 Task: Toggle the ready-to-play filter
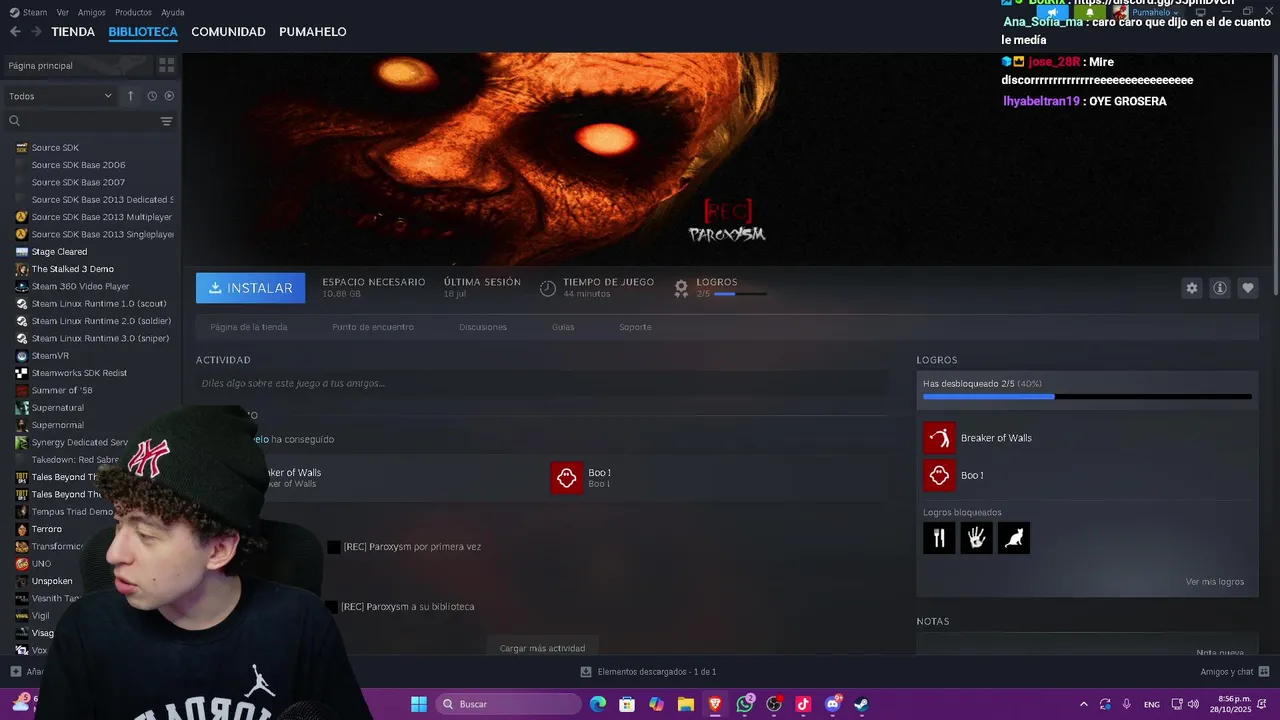[x=169, y=96]
